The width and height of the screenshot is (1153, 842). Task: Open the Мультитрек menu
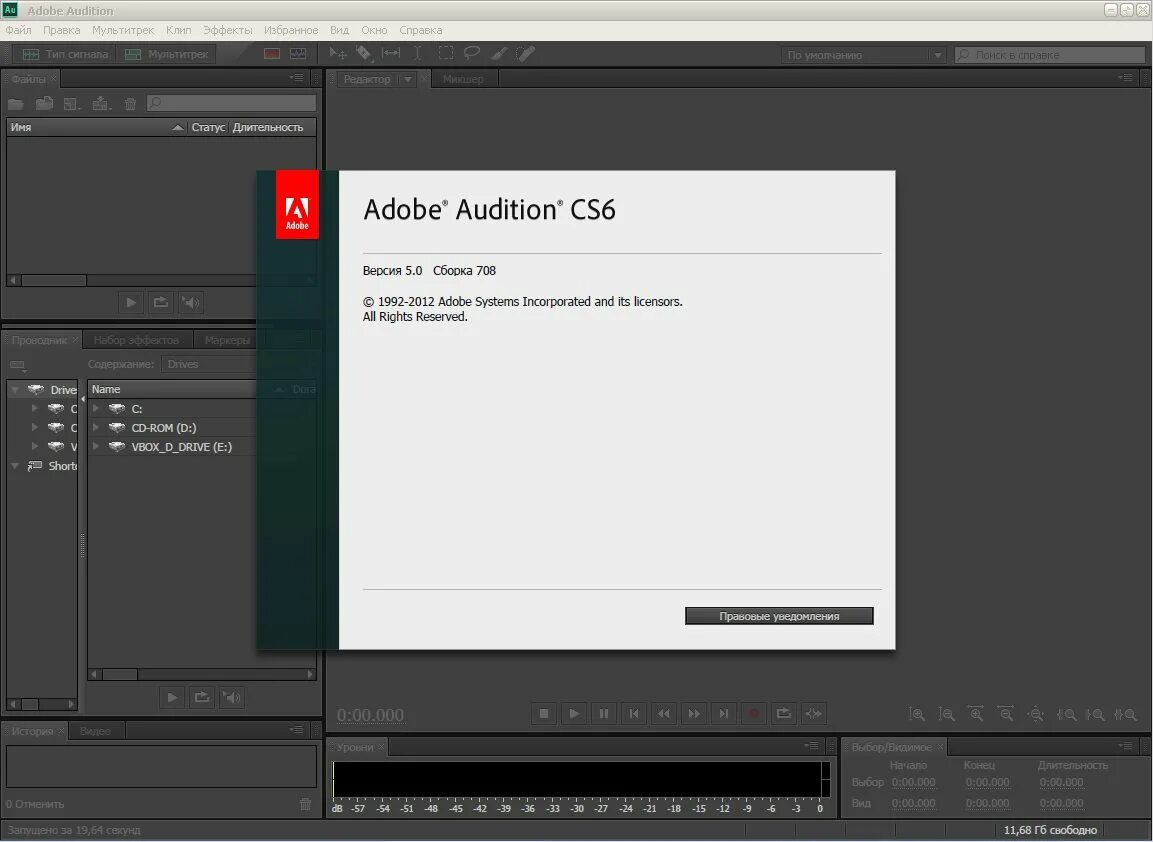click(123, 30)
